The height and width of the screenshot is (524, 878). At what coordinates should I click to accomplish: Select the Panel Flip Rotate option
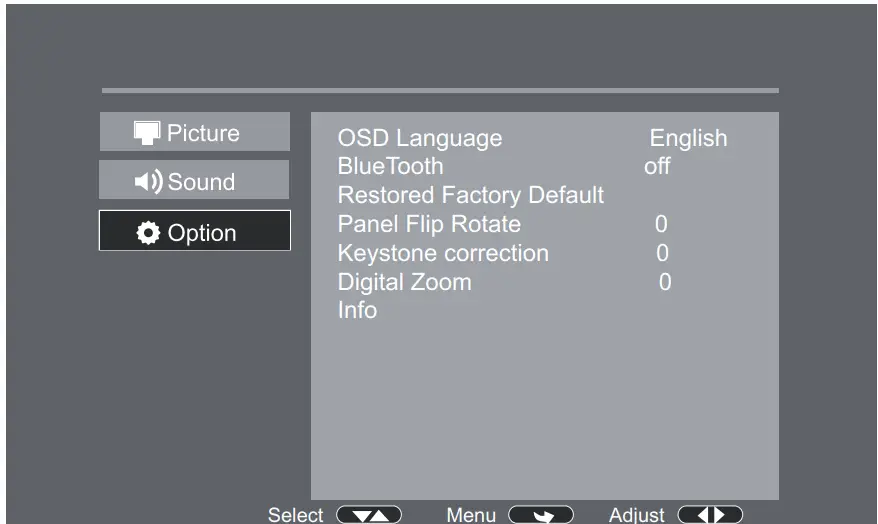[429, 224]
